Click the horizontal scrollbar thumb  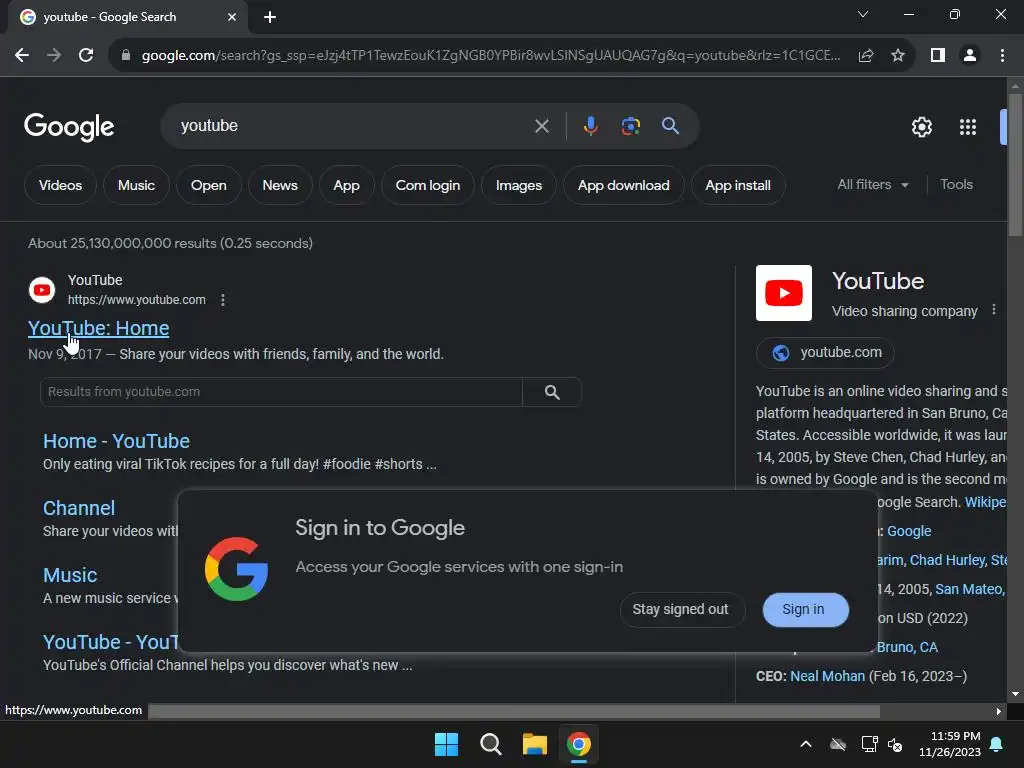(x=514, y=711)
